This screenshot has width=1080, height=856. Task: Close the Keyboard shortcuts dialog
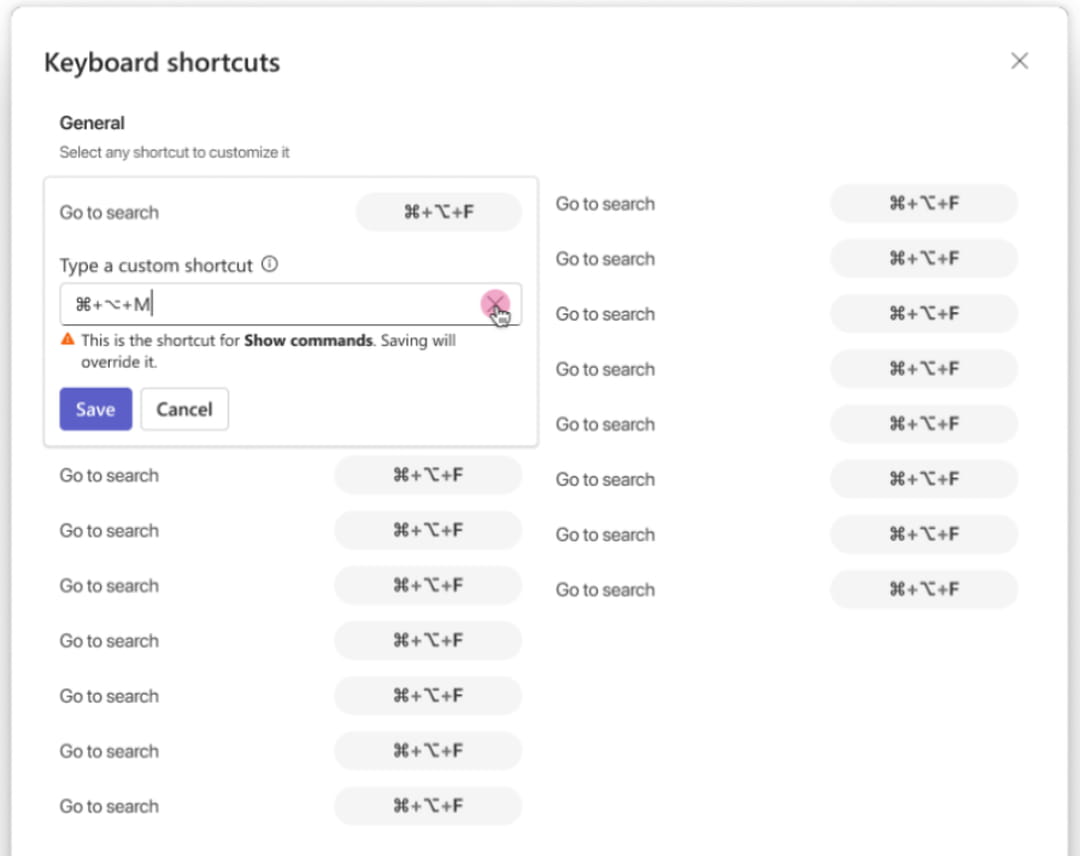pos(1019,61)
